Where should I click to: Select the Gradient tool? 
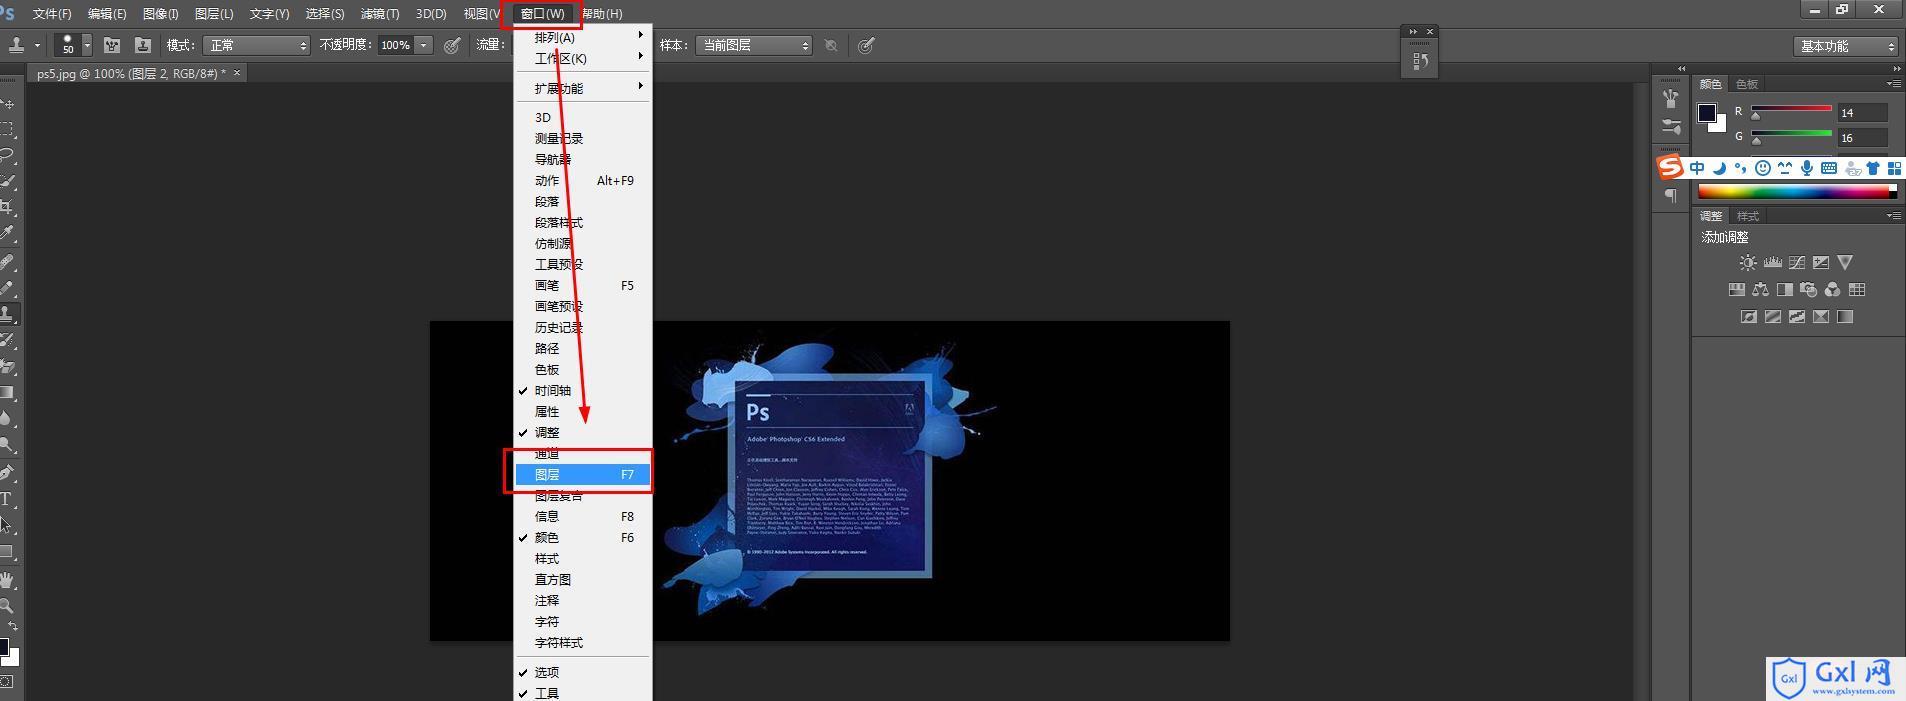[x=8, y=393]
